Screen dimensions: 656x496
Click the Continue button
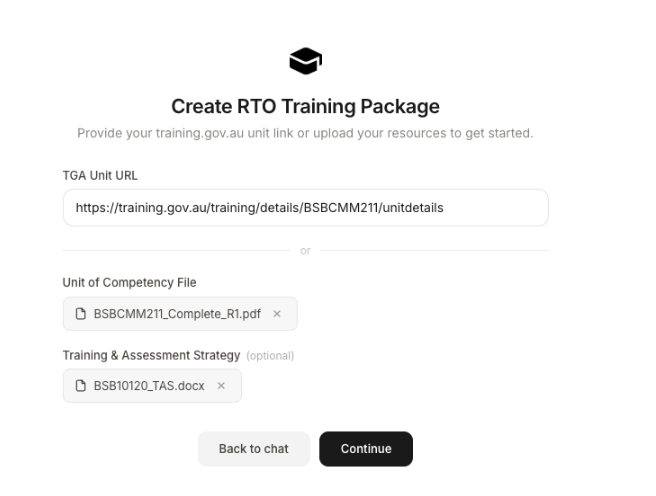pyautogui.click(x=366, y=449)
